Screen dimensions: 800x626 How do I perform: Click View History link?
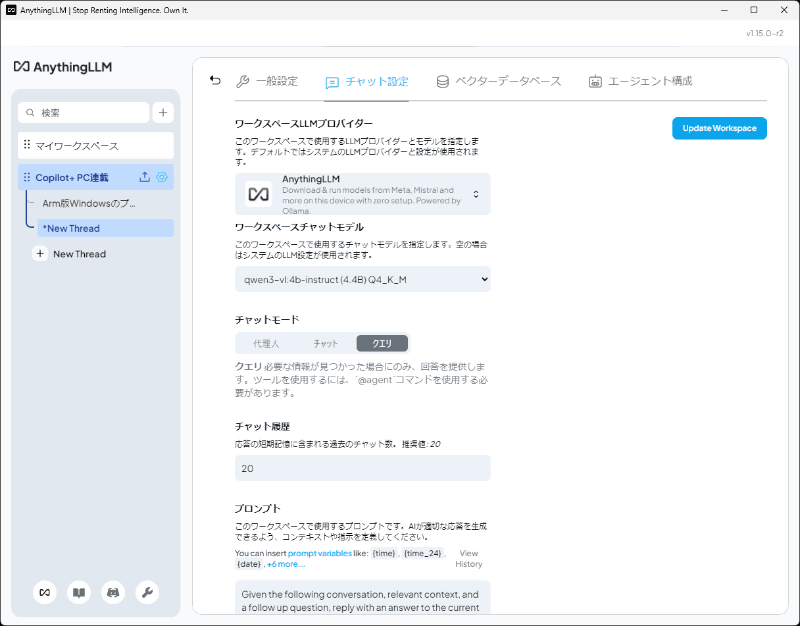[469, 559]
